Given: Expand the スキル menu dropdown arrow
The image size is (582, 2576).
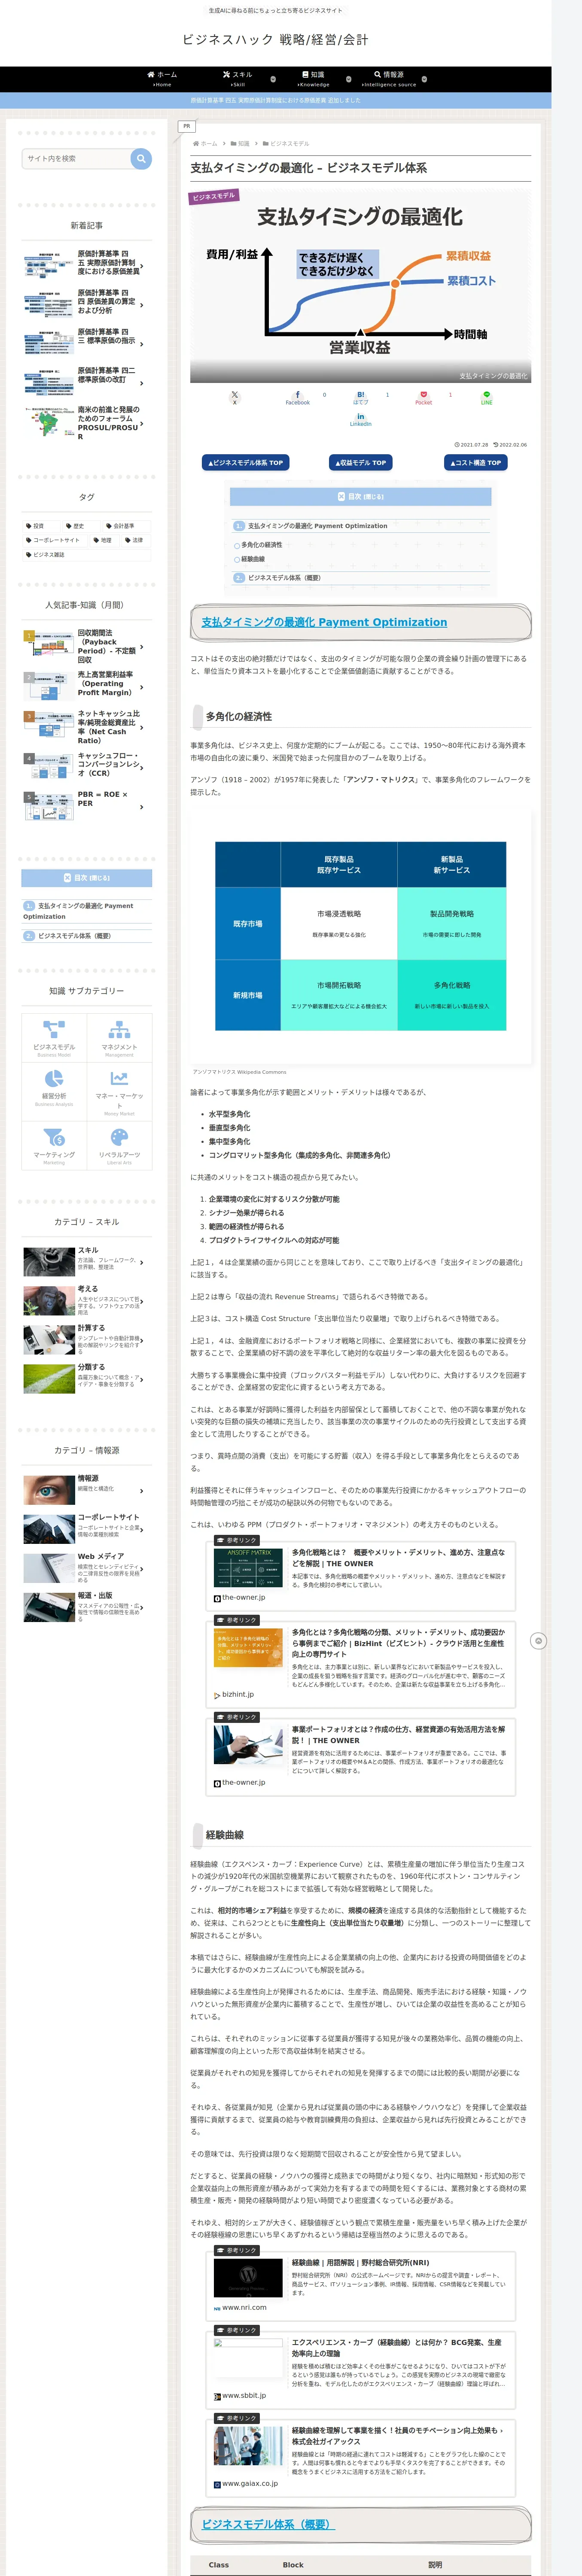Looking at the screenshot, I should point(273,79).
